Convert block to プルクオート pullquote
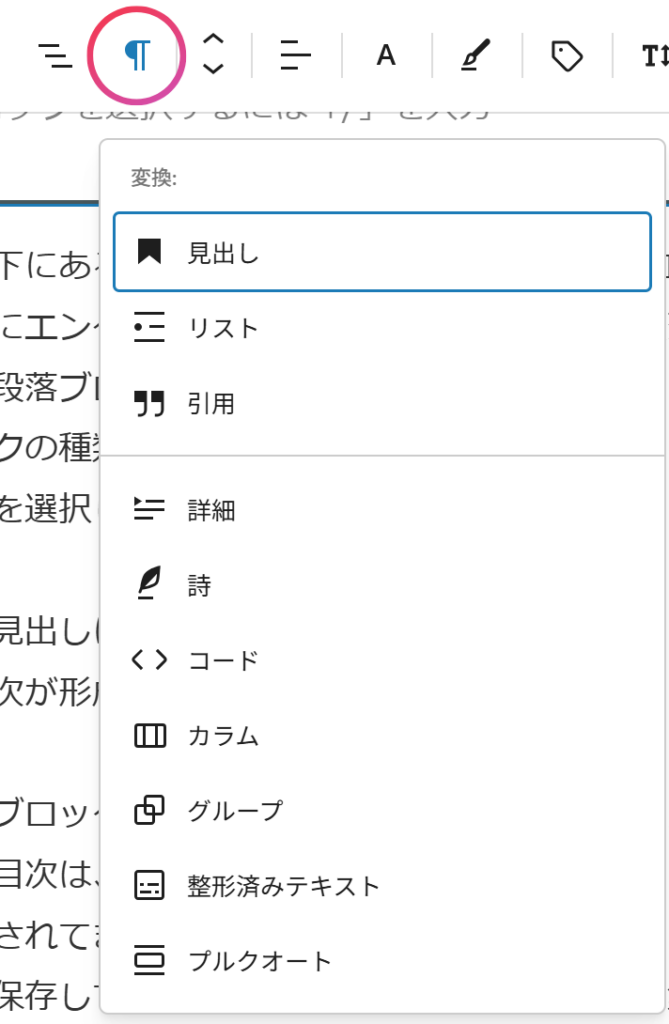This screenshot has height=1024, width=669. click(260, 962)
